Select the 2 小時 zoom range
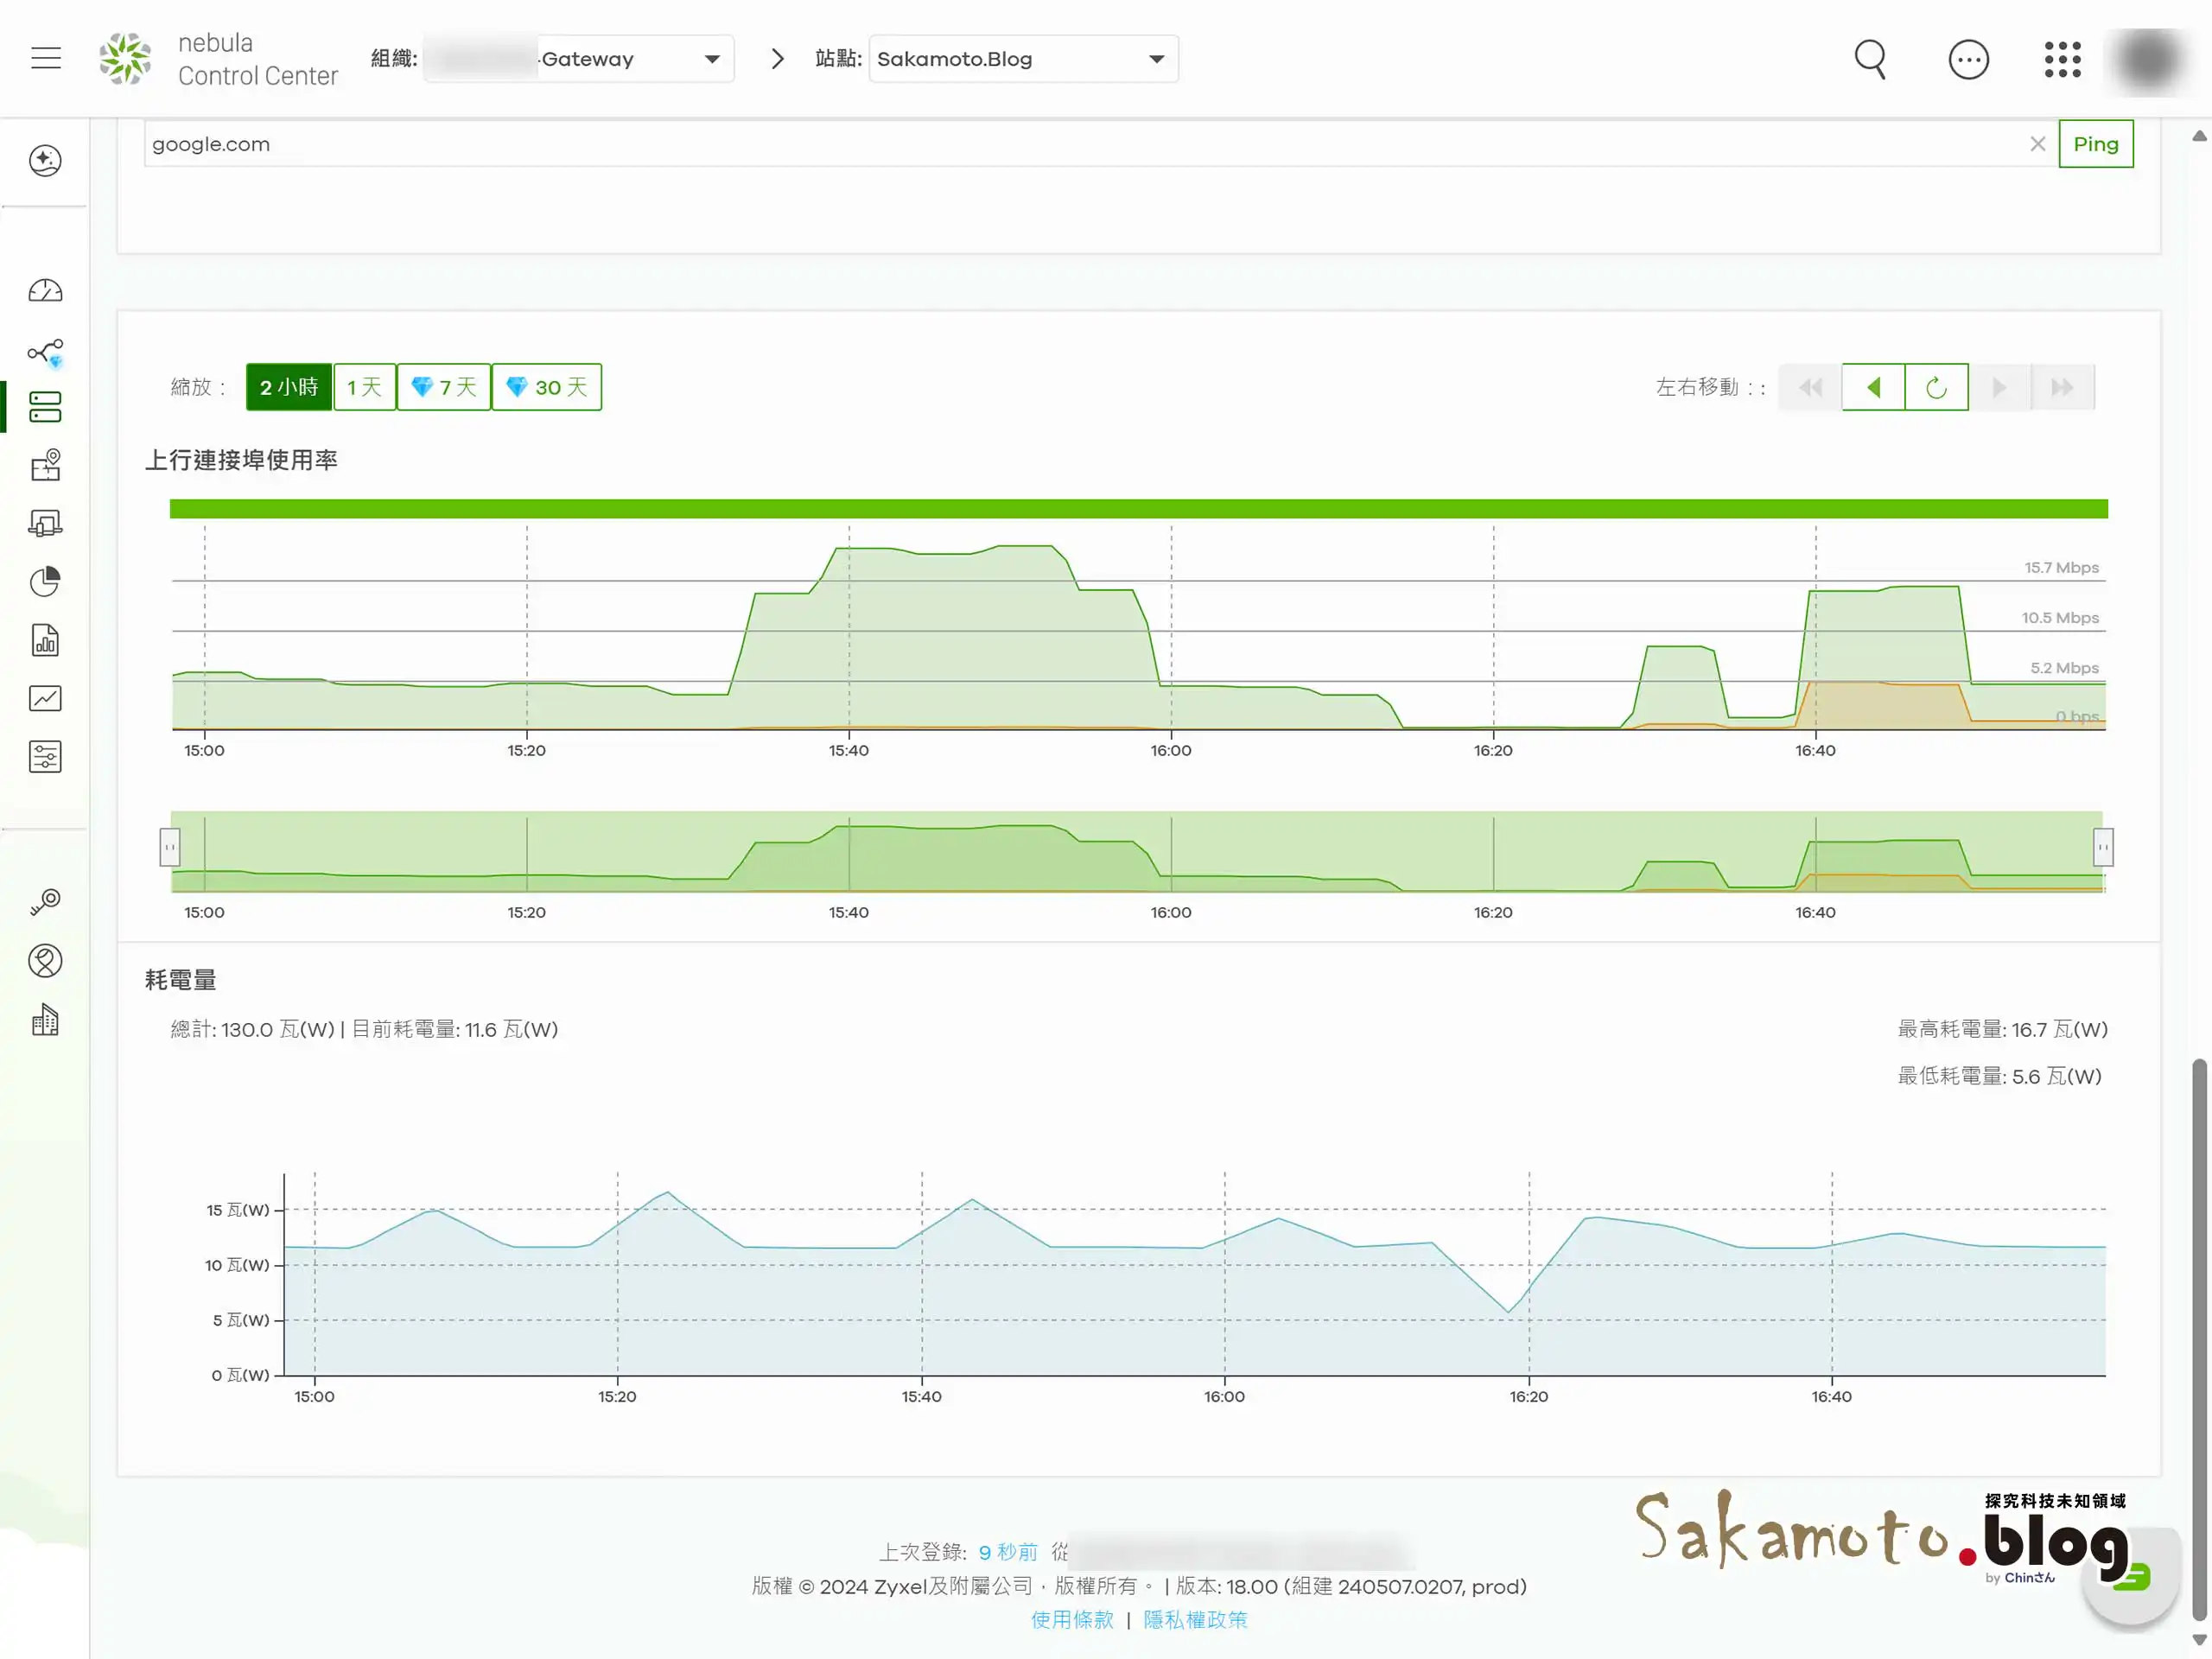2212x1659 pixels. coord(289,387)
